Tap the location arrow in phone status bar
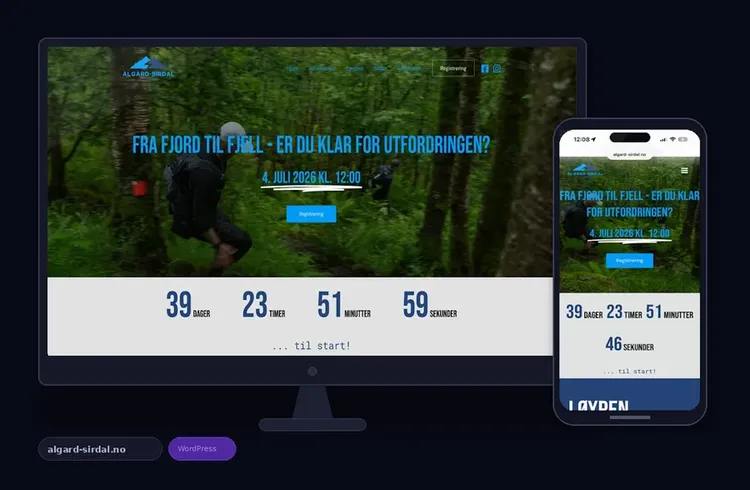Viewport: 750px width, 490px height. point(594,139)
